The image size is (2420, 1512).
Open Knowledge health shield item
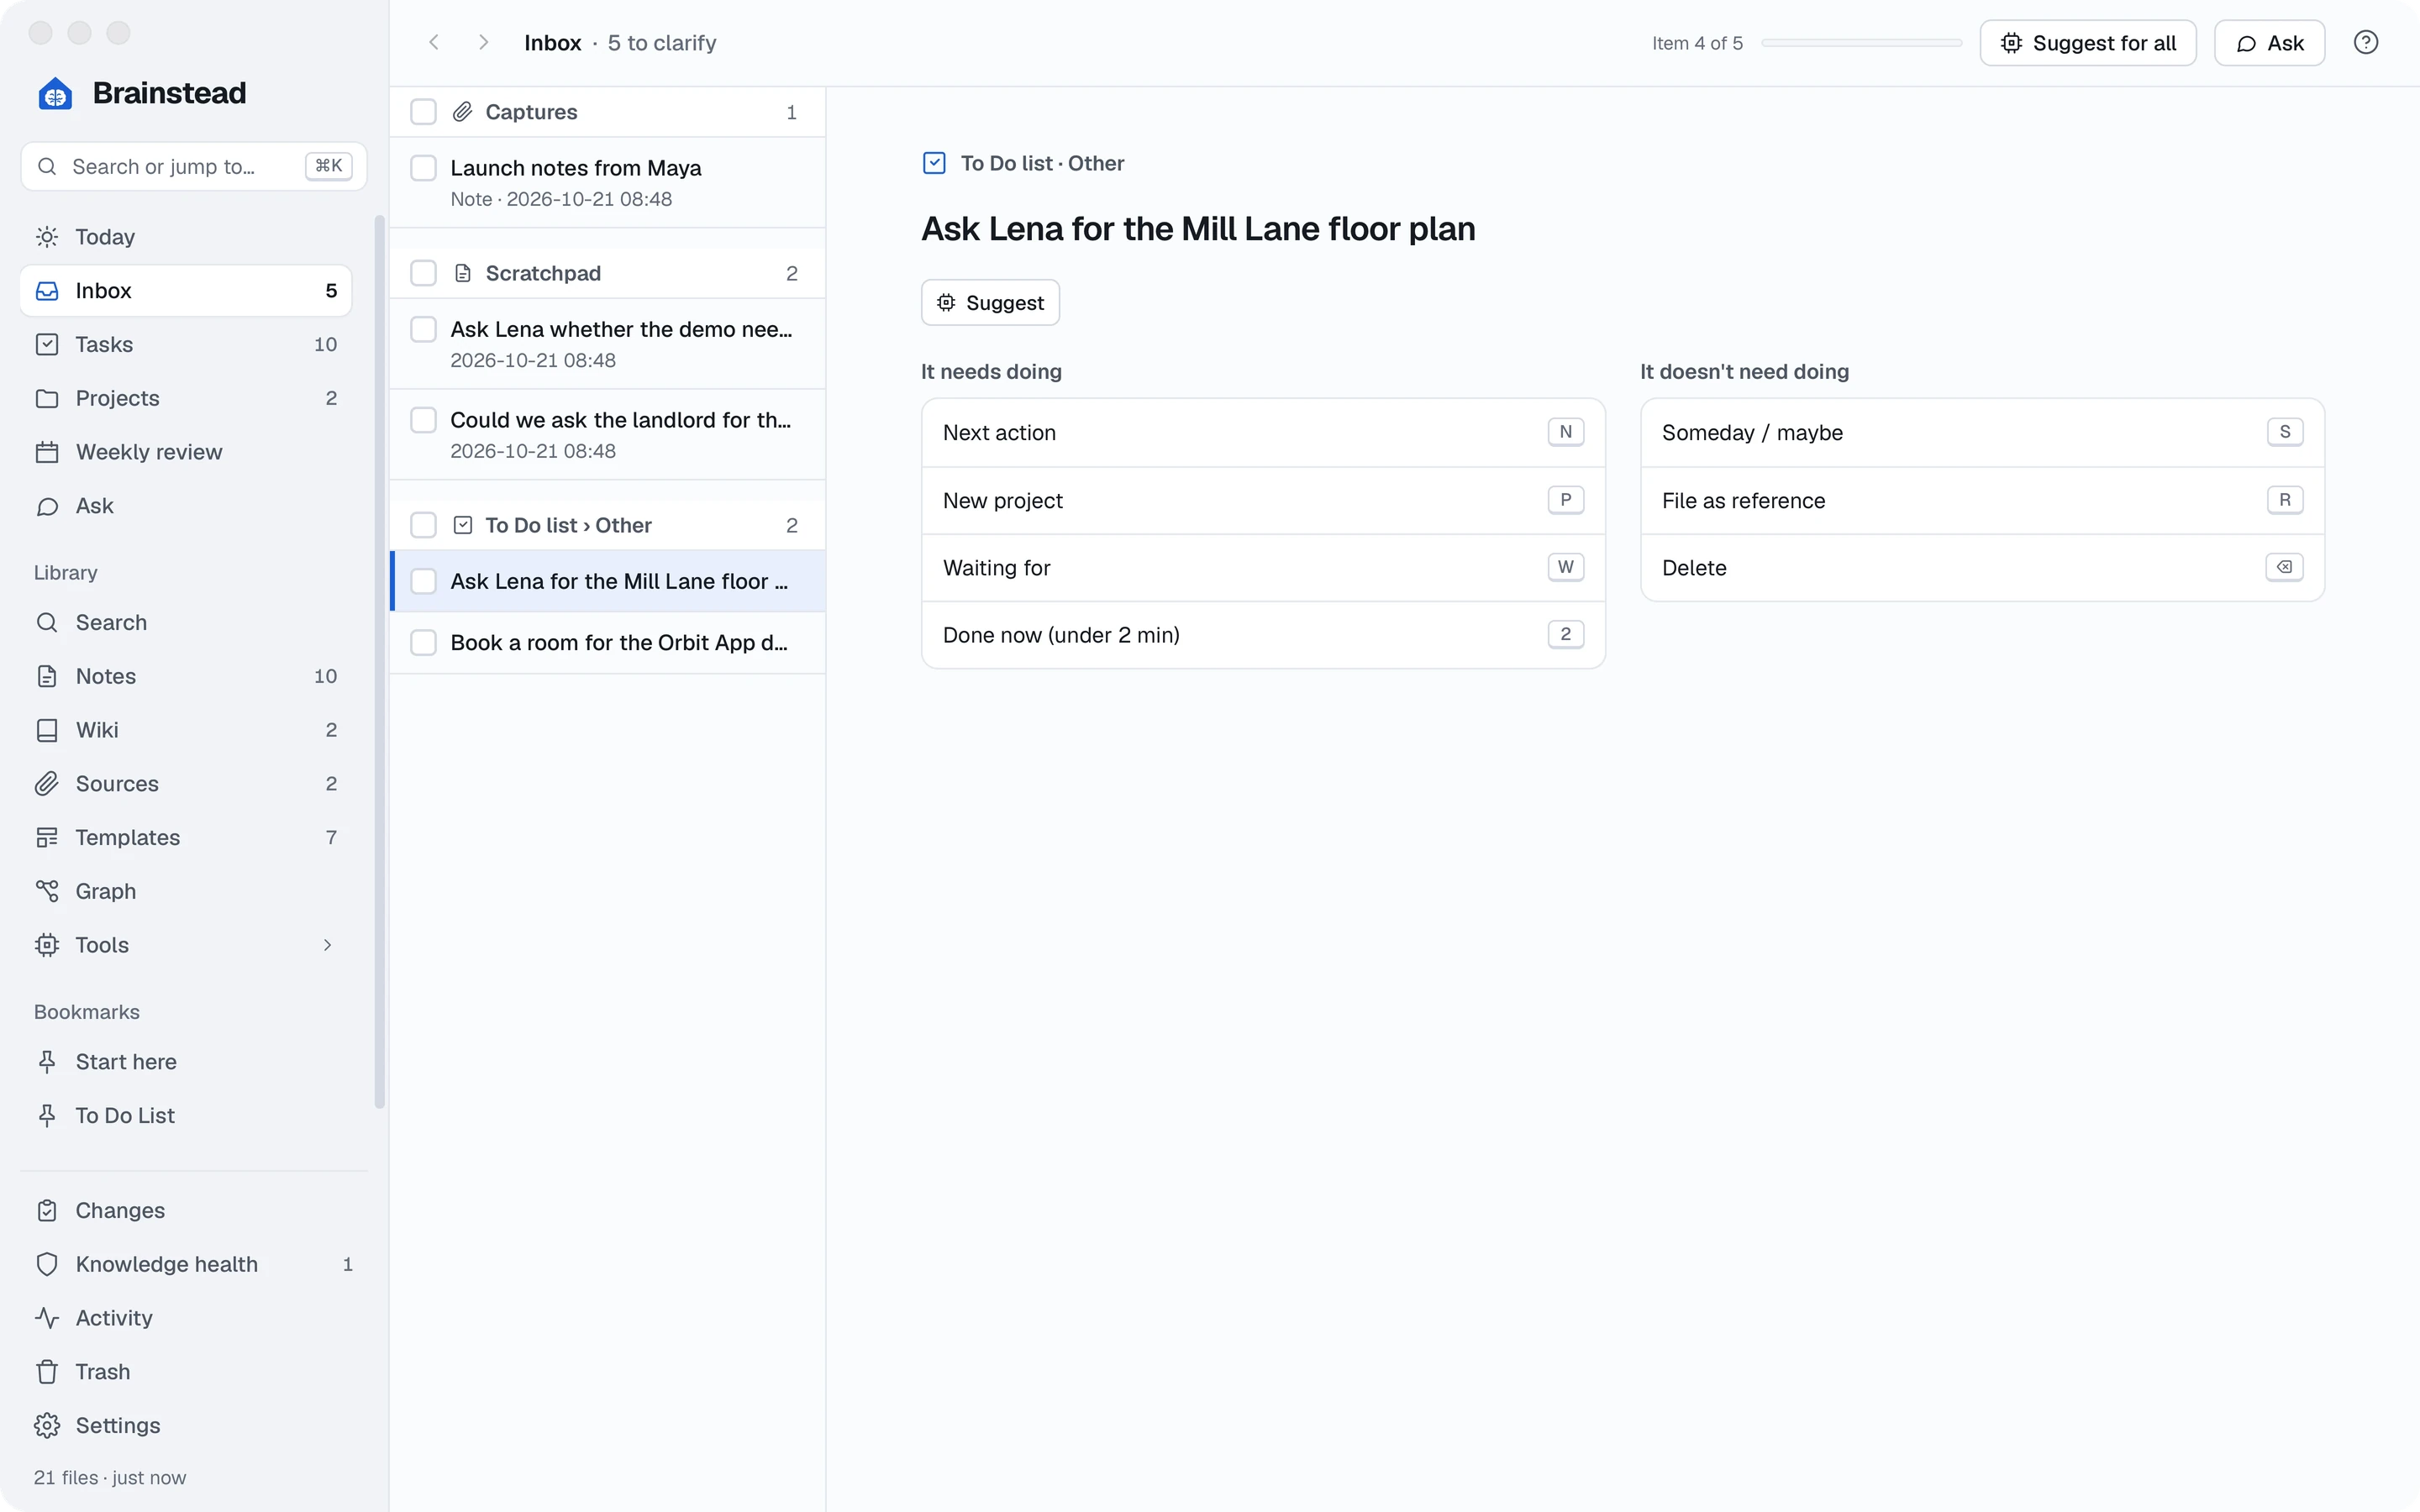tap(194, 1264)
